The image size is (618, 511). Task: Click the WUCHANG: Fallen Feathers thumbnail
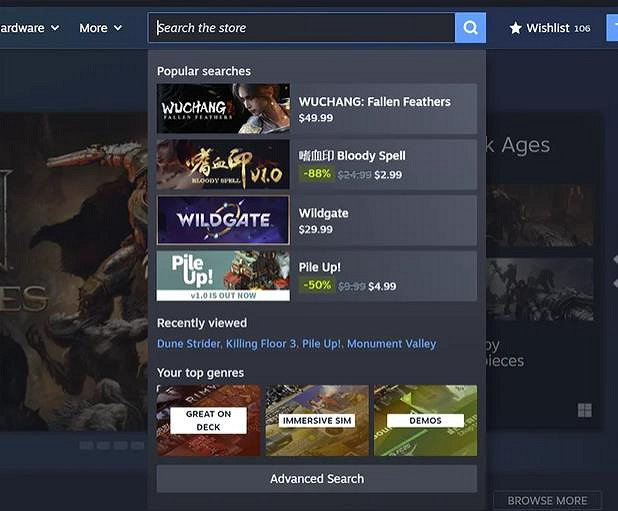[223, 109]
